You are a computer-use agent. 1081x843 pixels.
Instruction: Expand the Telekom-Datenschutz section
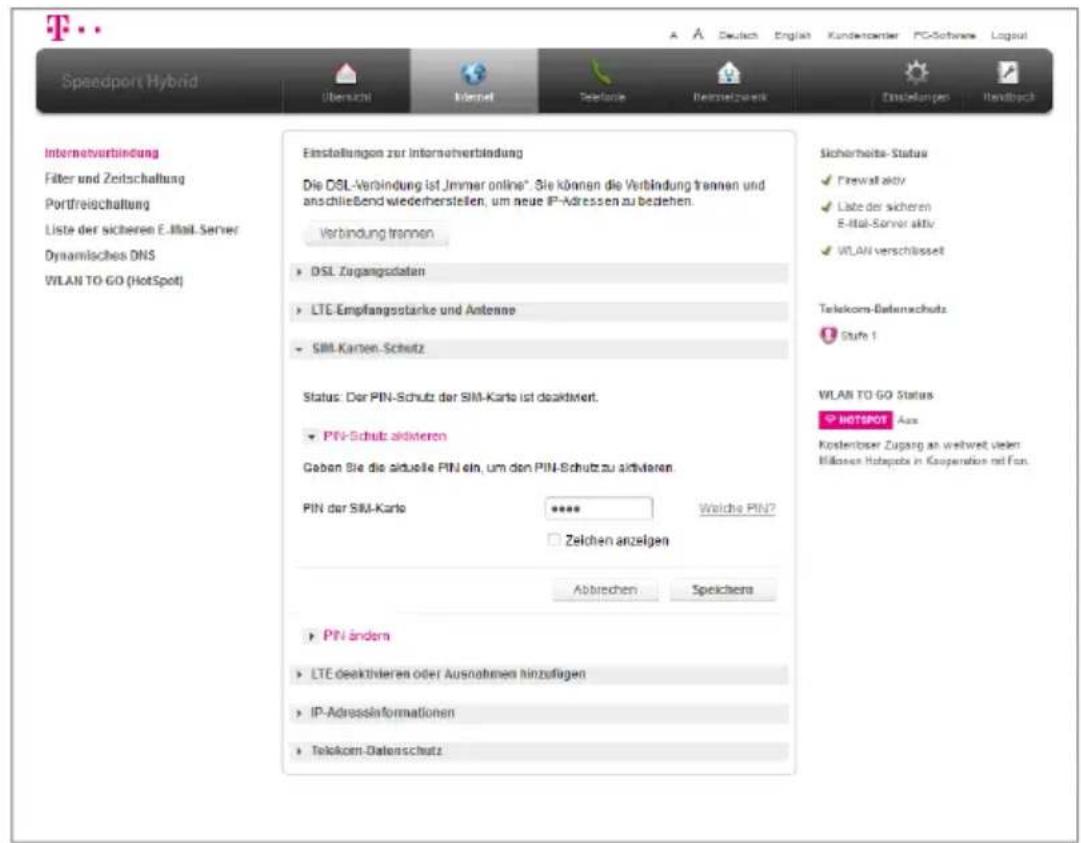(x=539, y=751)
